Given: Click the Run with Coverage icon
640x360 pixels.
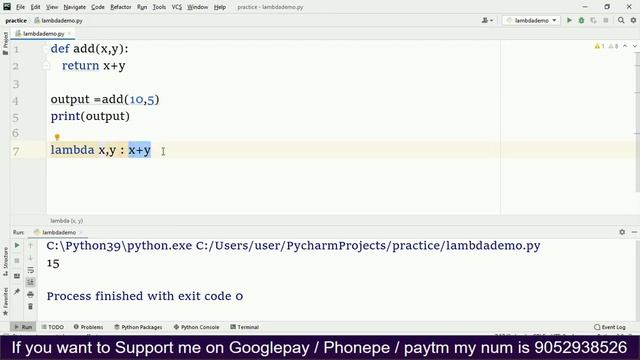Looking at the screenshot, I should 593,20.
